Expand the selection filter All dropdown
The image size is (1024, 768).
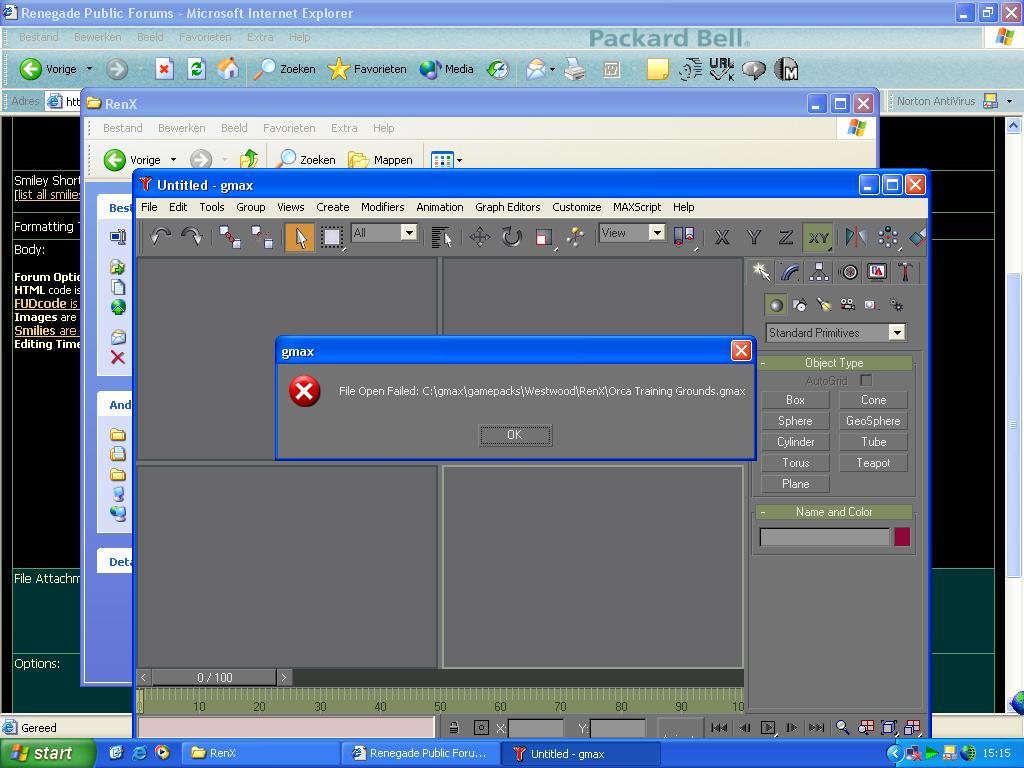pos(408,233)
